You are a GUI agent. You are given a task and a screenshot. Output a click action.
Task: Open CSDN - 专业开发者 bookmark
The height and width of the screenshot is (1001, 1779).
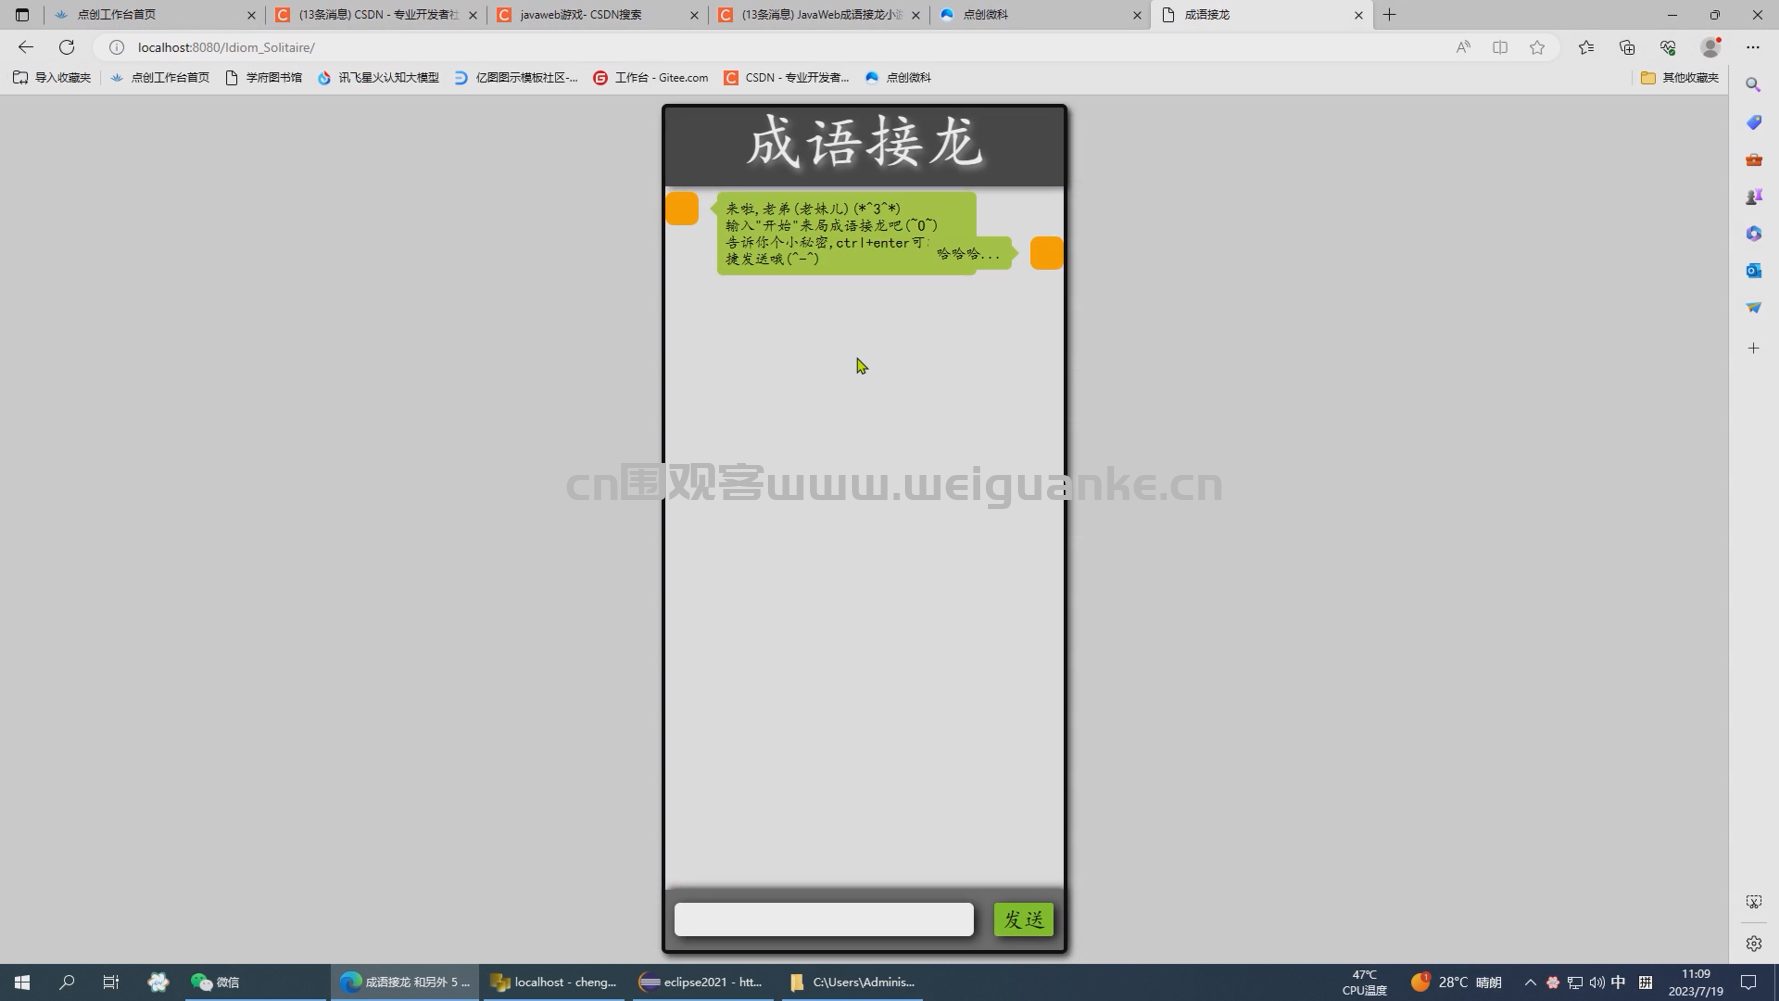pyautogui.click(x=786, y=77)
